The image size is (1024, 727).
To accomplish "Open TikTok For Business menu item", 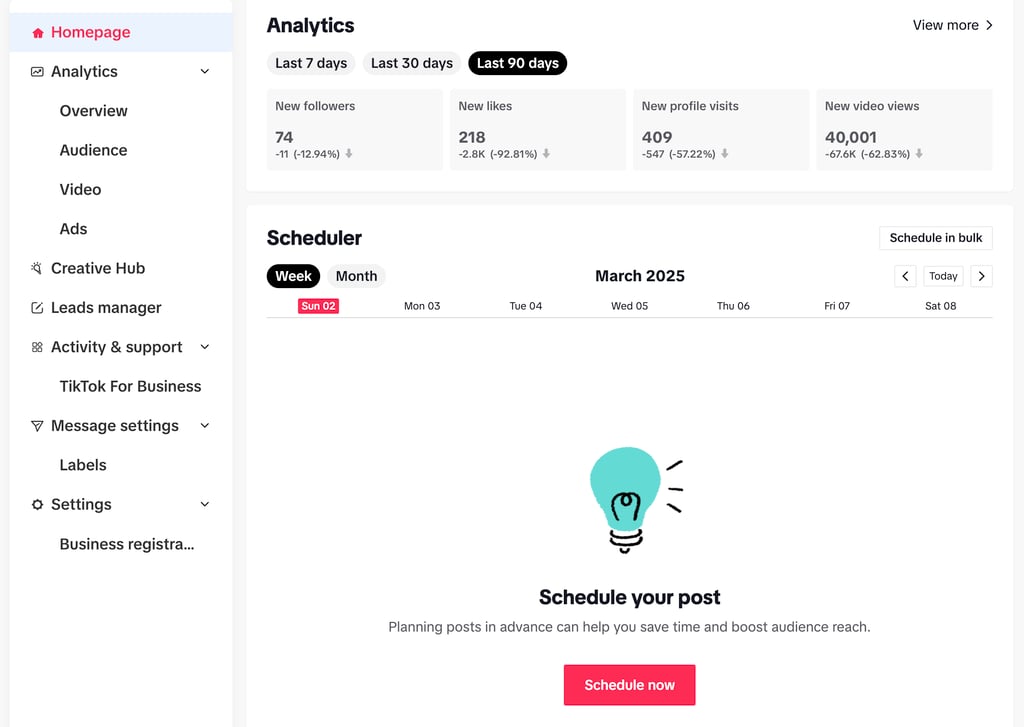I will (x=130, y=386).
